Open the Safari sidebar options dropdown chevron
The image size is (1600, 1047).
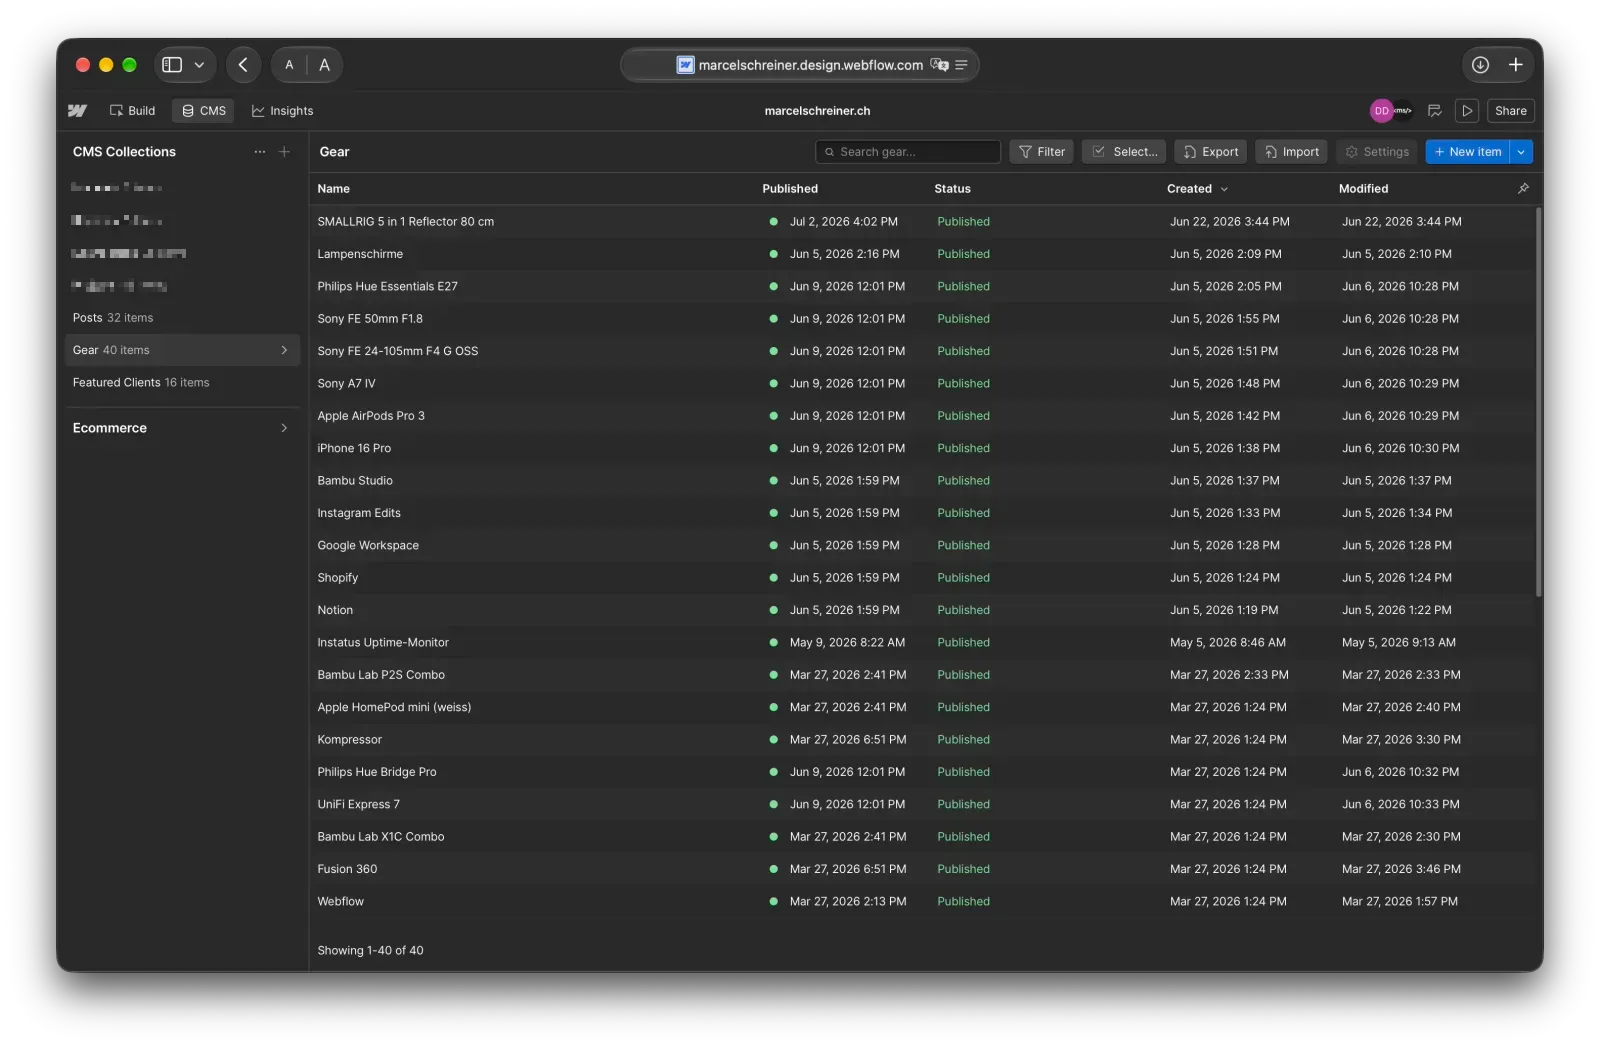199,65
